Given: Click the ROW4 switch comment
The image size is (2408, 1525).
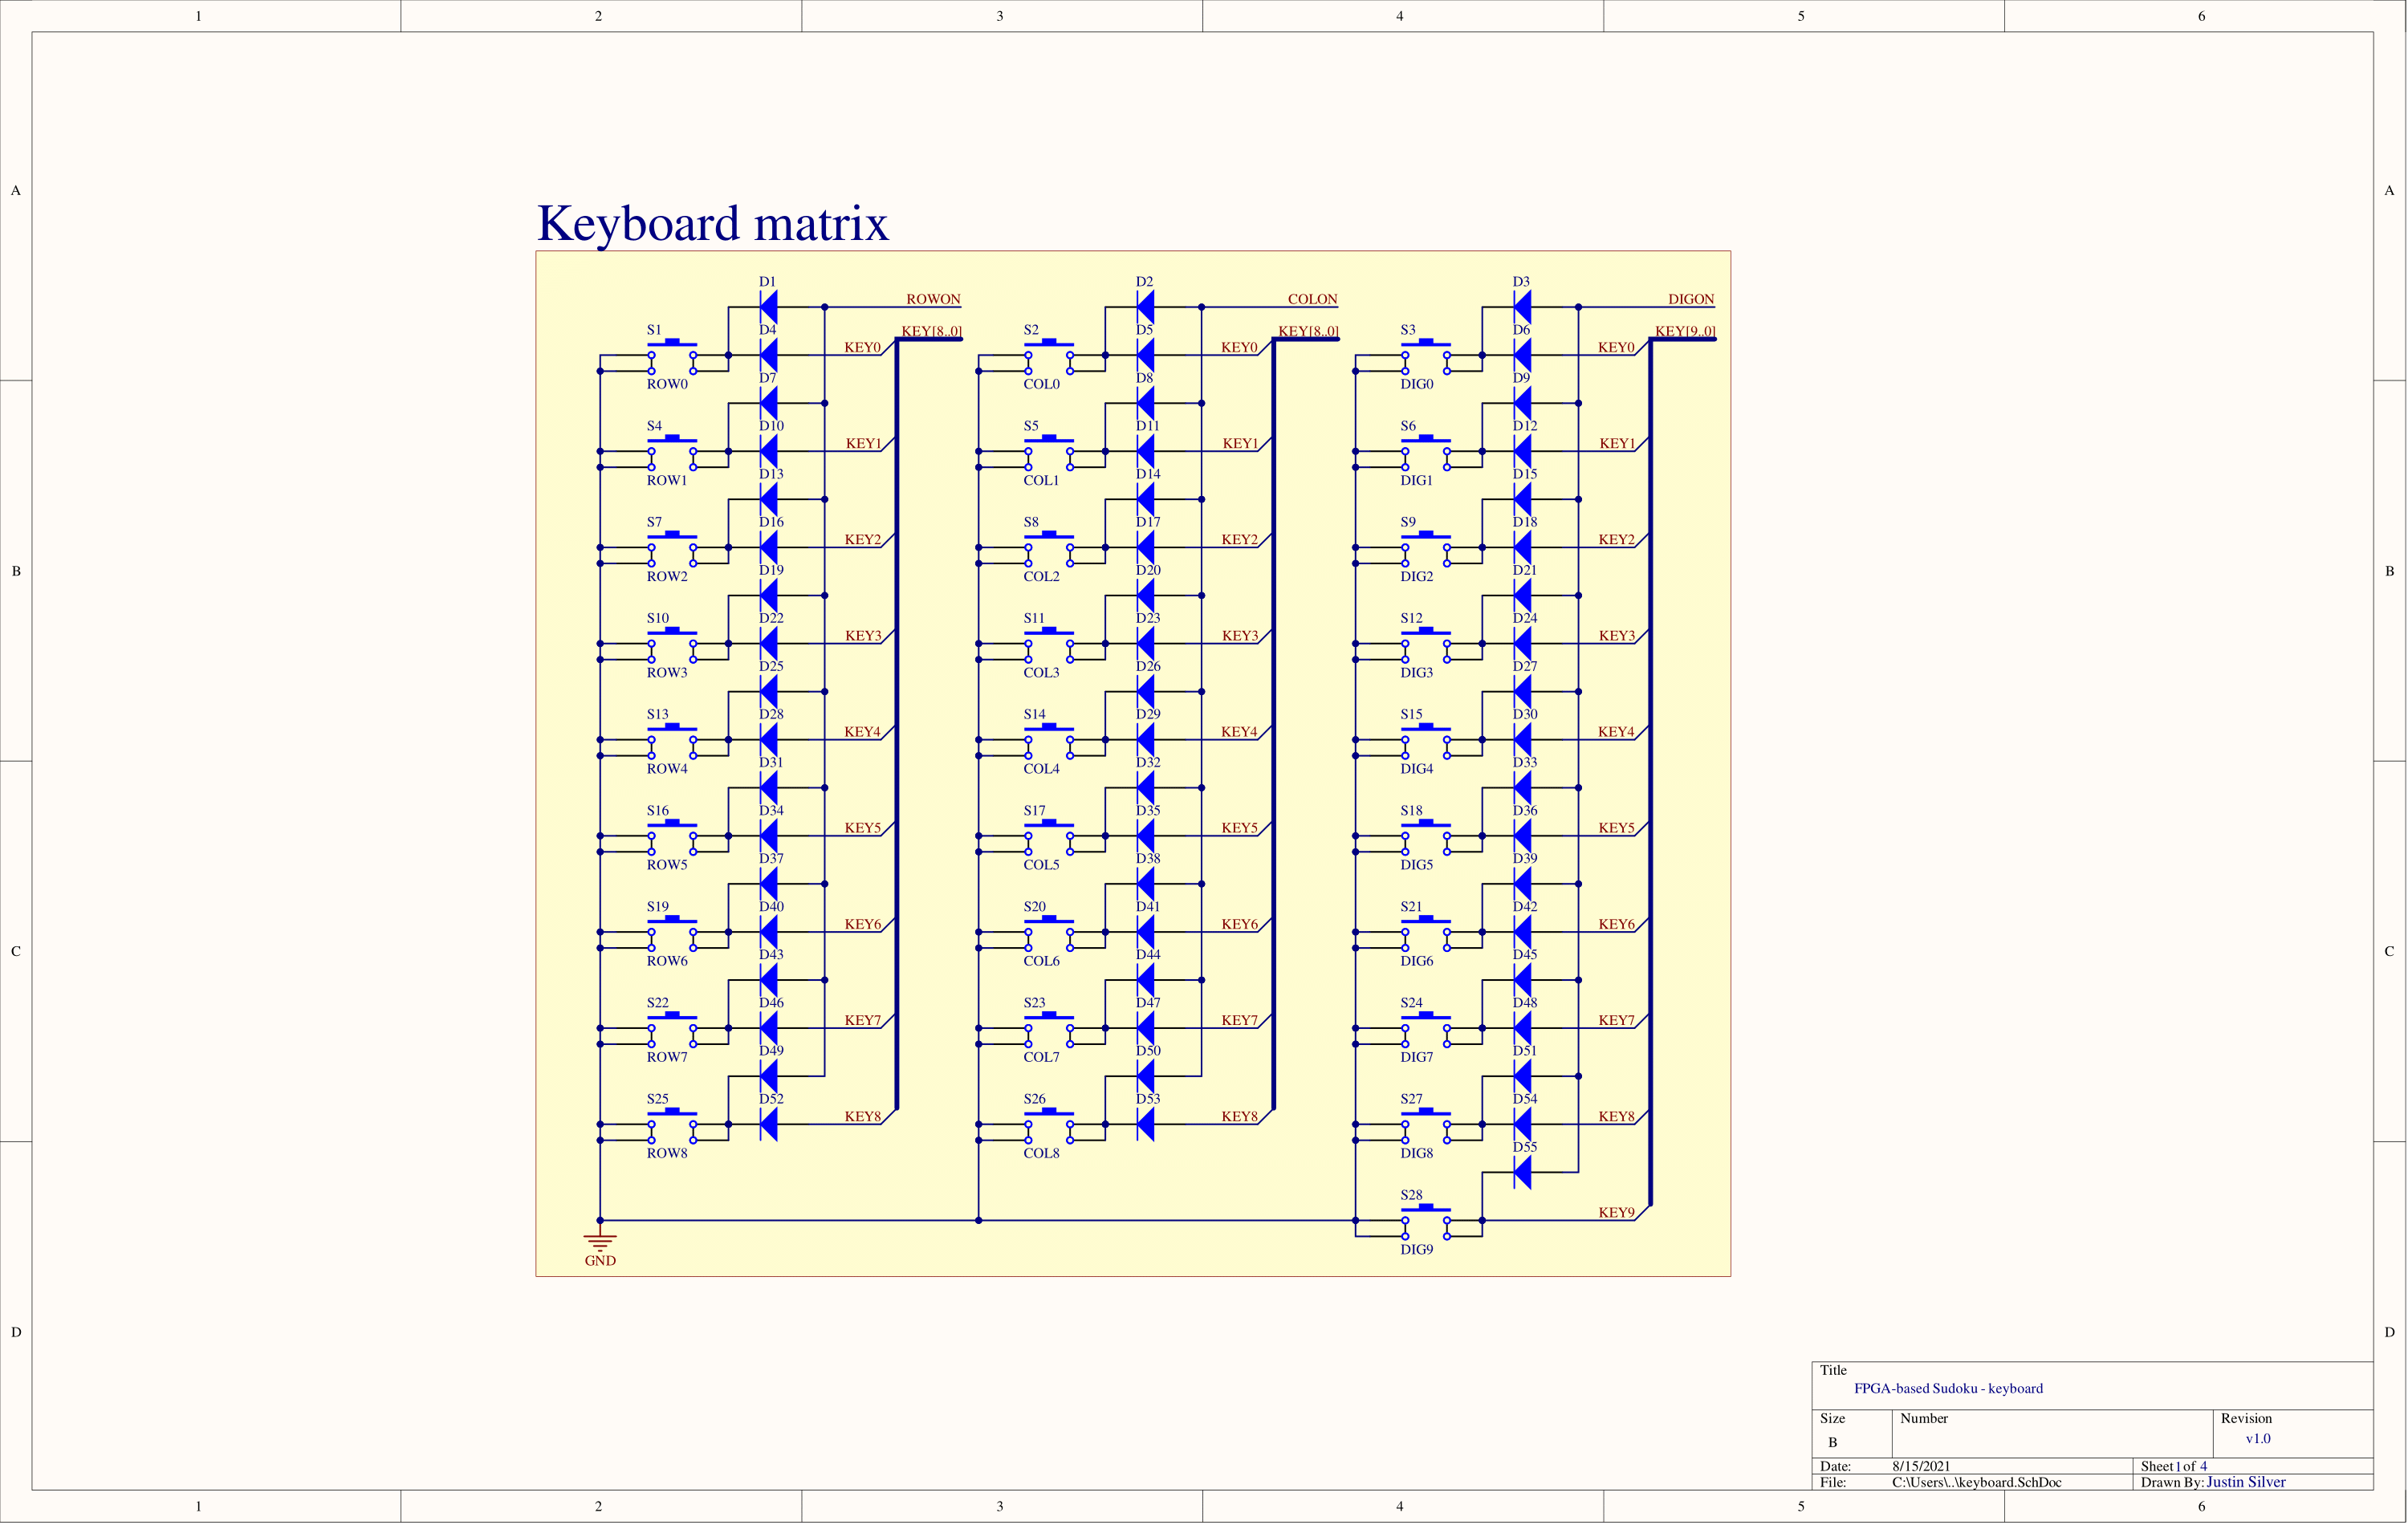Looking at the screenshot, I should pos(667,769).
